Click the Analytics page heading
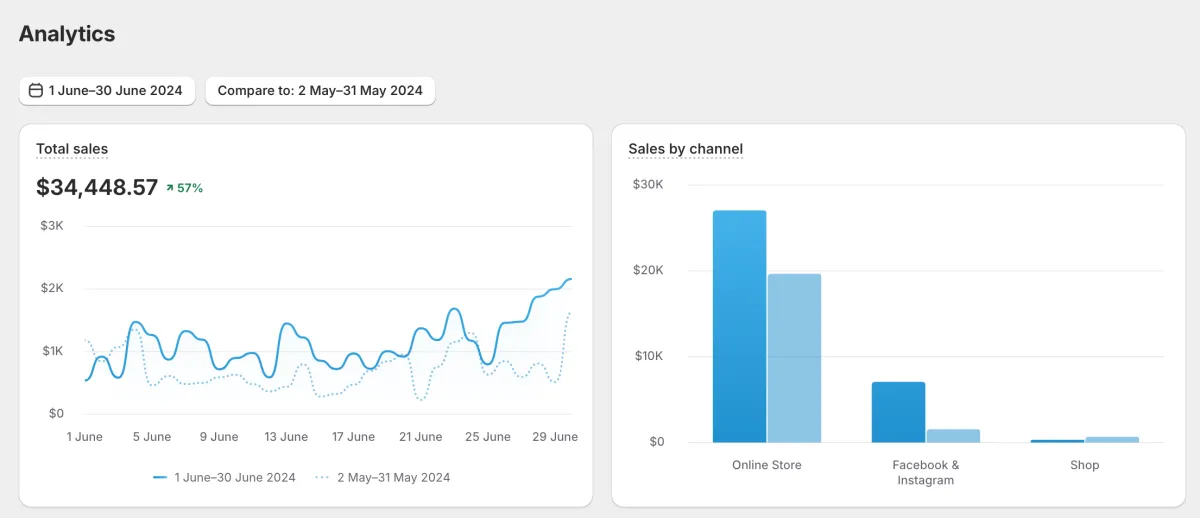1200x518 pixels. click(x=67, y=33)
